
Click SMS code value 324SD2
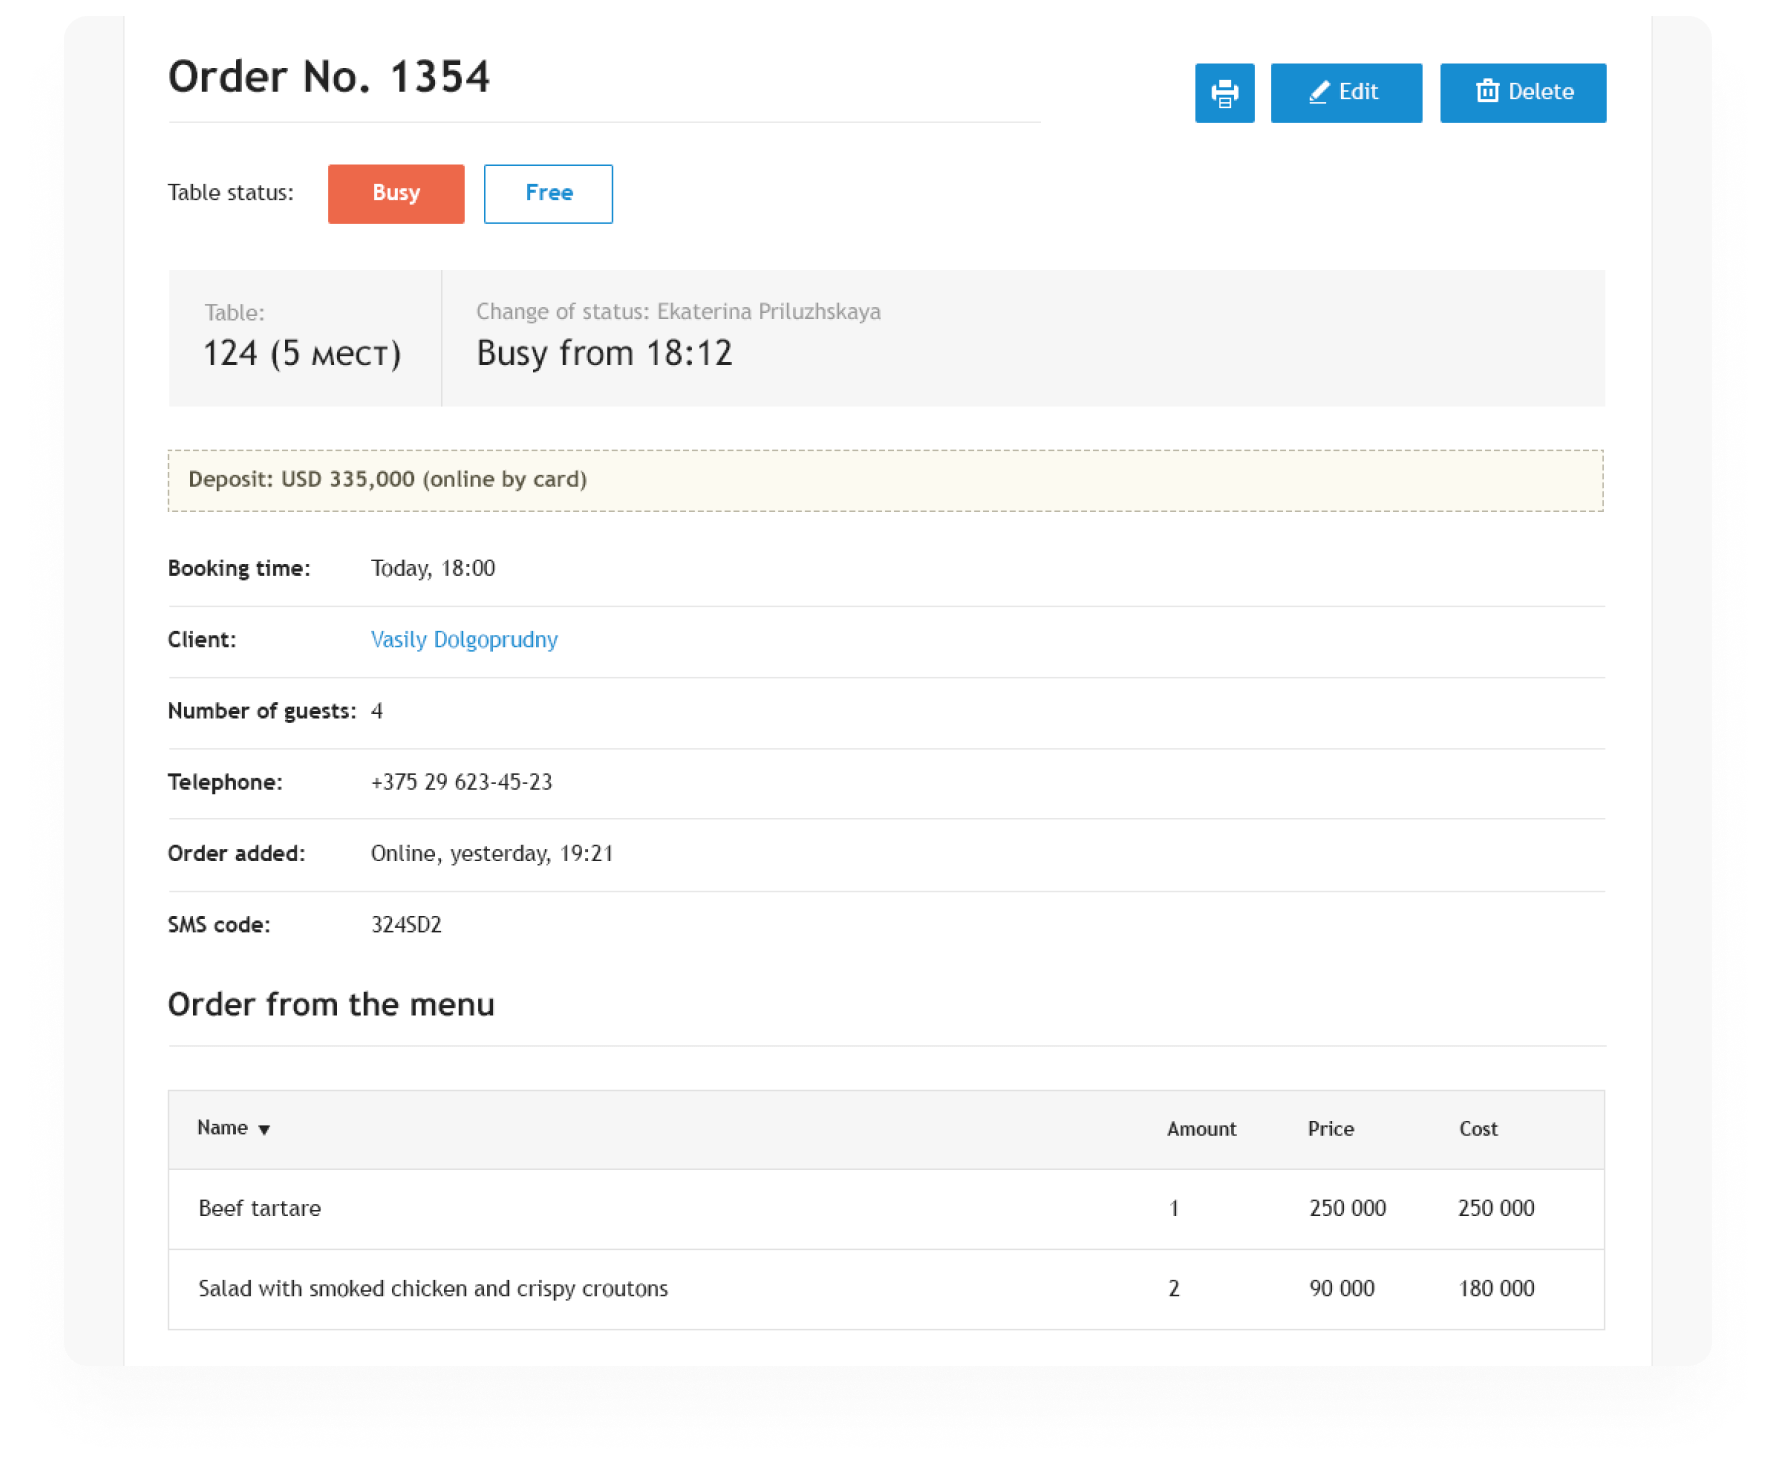[406, 925]
